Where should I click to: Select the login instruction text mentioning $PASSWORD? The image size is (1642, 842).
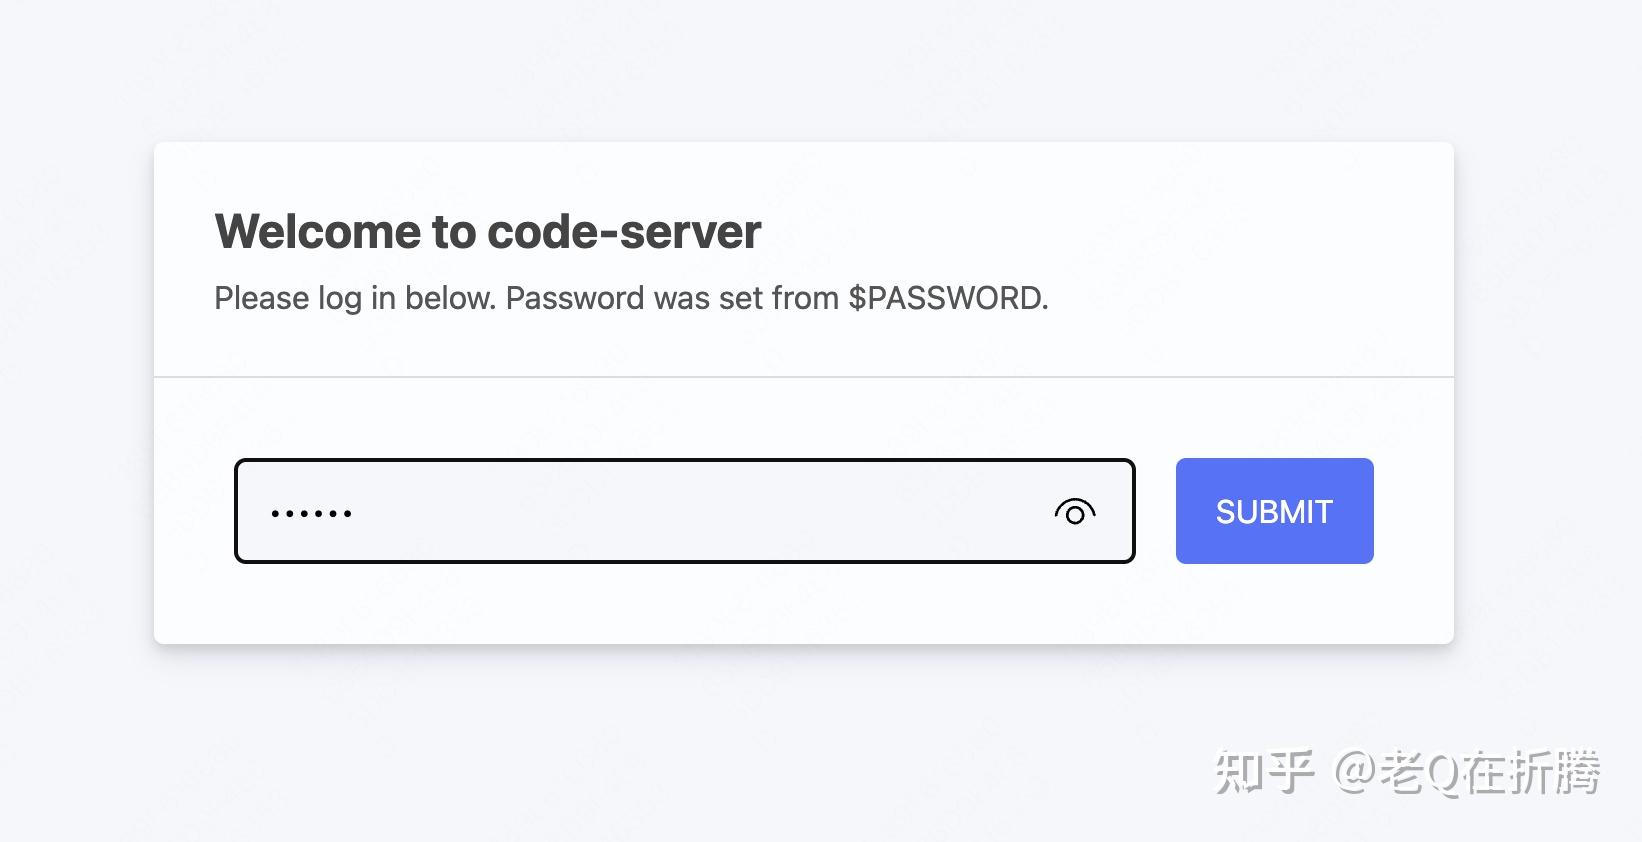click(630, 298)
